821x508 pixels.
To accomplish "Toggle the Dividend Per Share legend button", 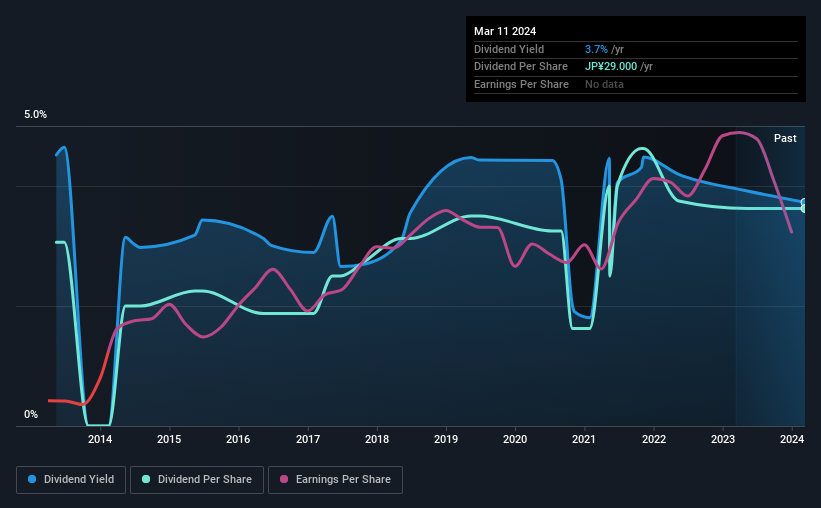I will tap(197, 480).
